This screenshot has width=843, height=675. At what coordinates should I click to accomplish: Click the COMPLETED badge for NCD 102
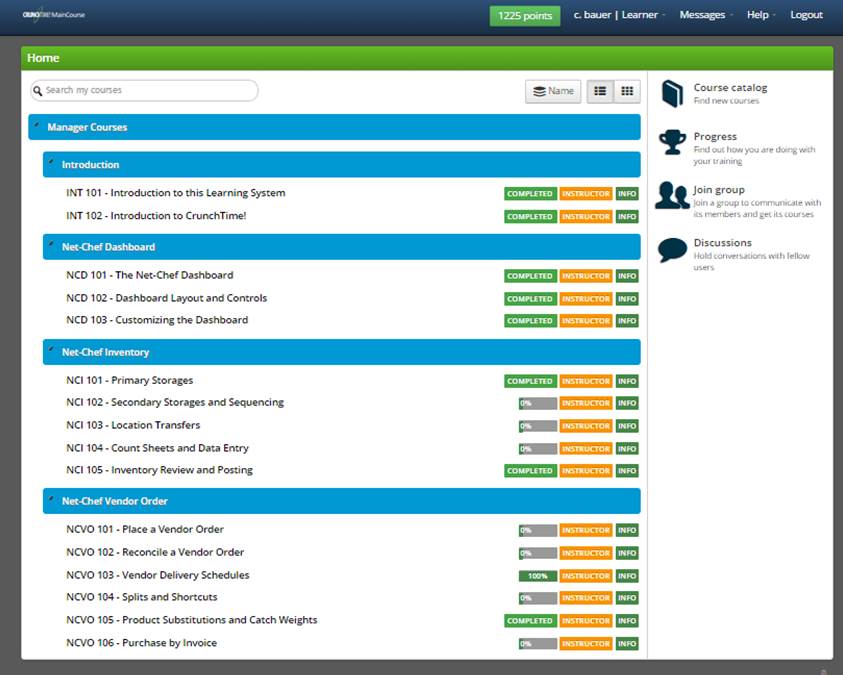point(530,299)
